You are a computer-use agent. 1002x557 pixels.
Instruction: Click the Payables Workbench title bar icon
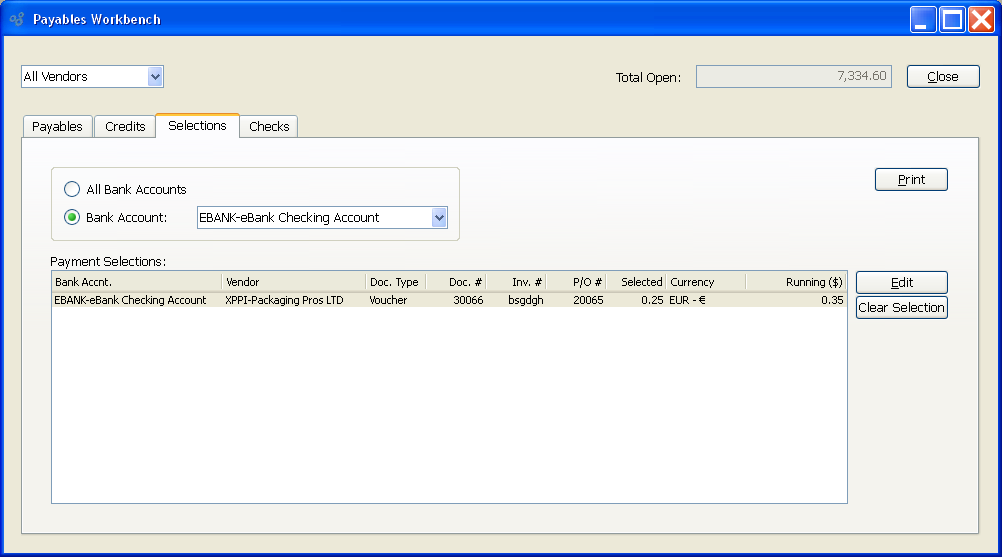pos(17,19)
